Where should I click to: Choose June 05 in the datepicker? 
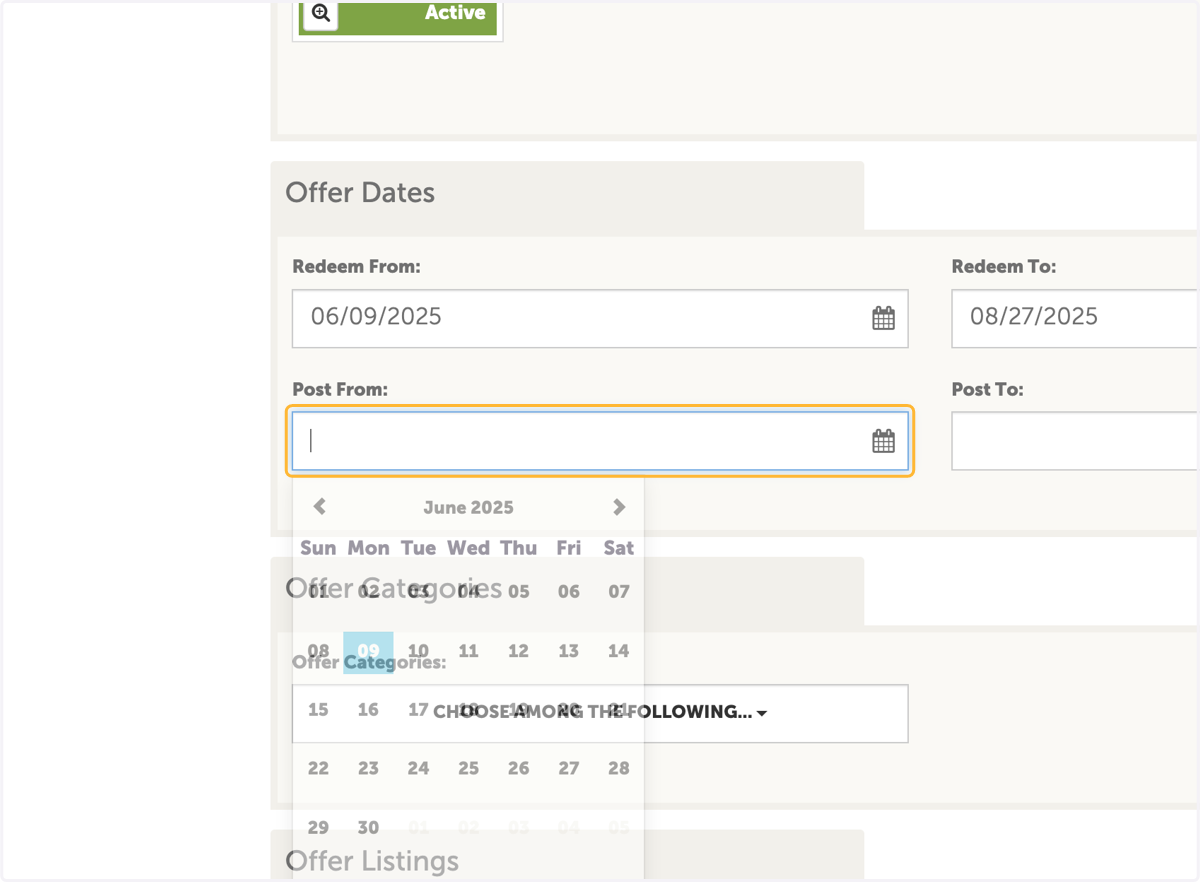518,592
